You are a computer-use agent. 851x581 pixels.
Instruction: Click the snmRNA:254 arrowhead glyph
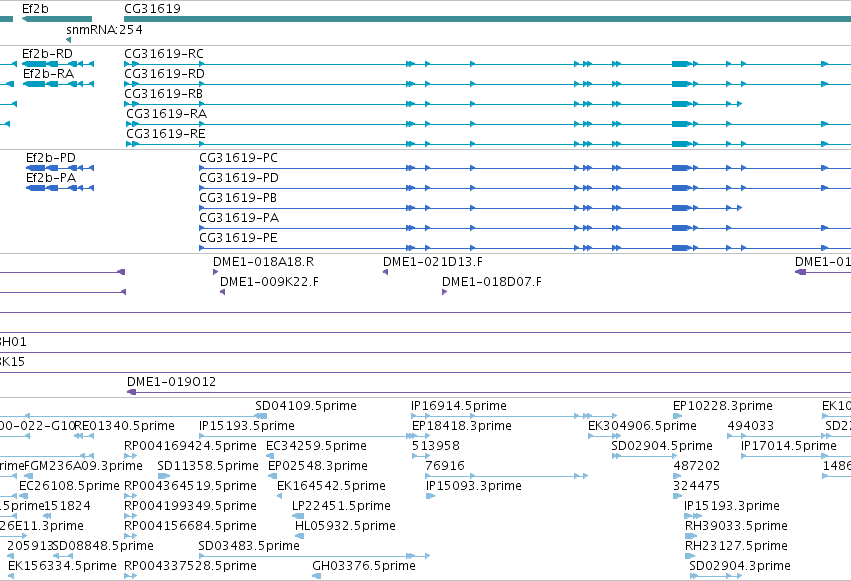(68, 40)
